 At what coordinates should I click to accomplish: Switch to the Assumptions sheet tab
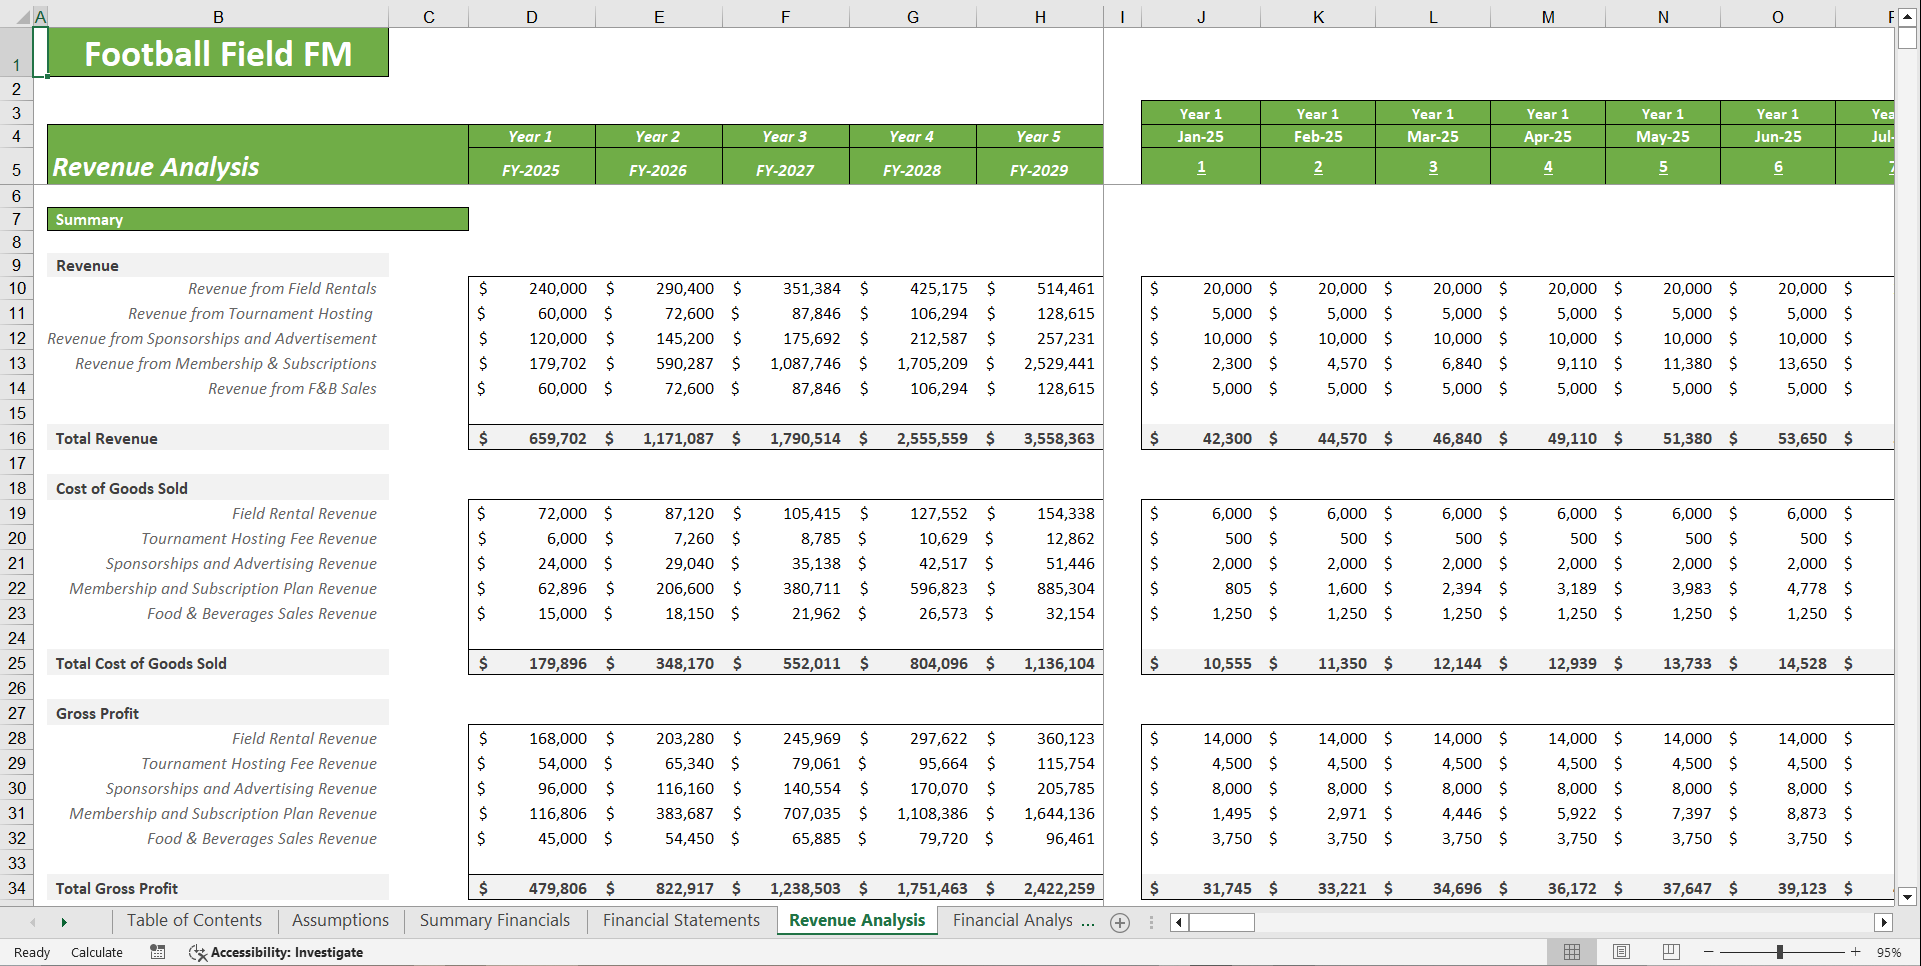(339, 920)
